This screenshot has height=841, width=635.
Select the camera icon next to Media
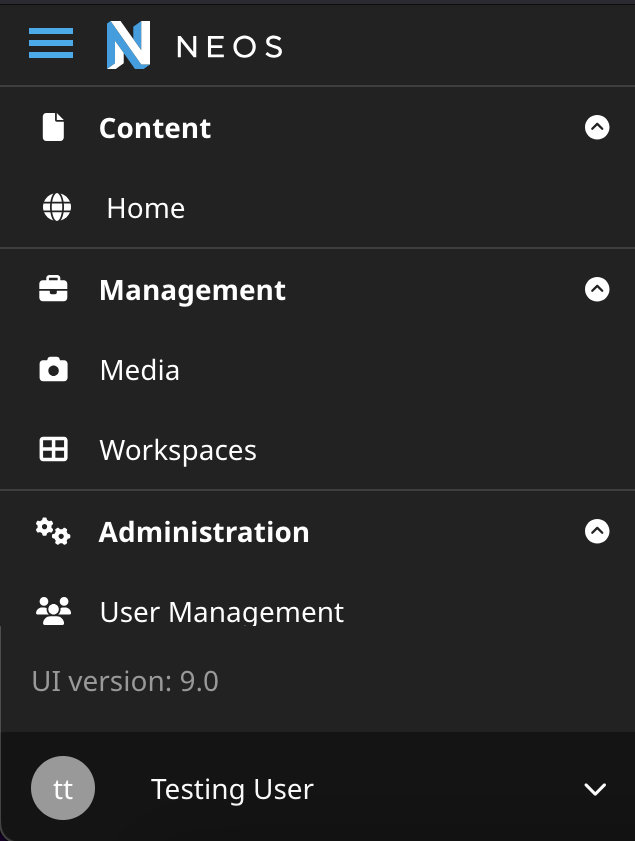(x=53, y=369)
